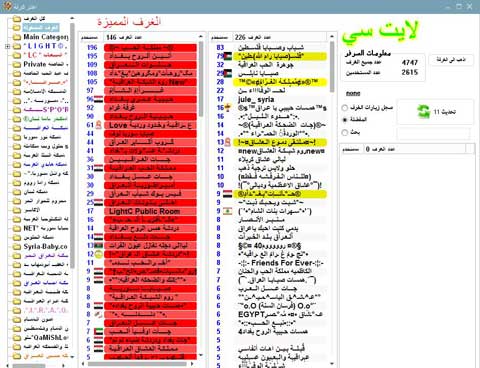Sort by عدد الغرف 146 column header
Screen dimensions: 480x368
[x=150, y=37]
